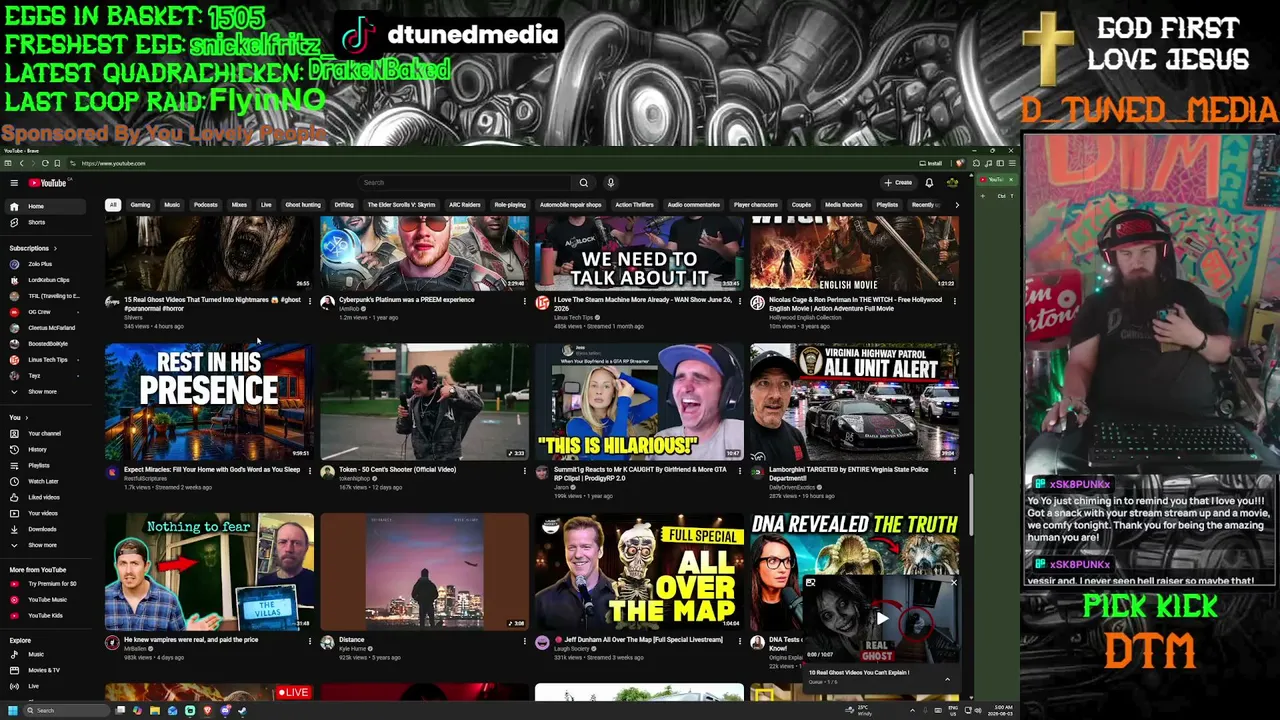Viewport: 1280px width, 720px height.
Task: Click the YouTube logo
Action: (x=47, y=183)
